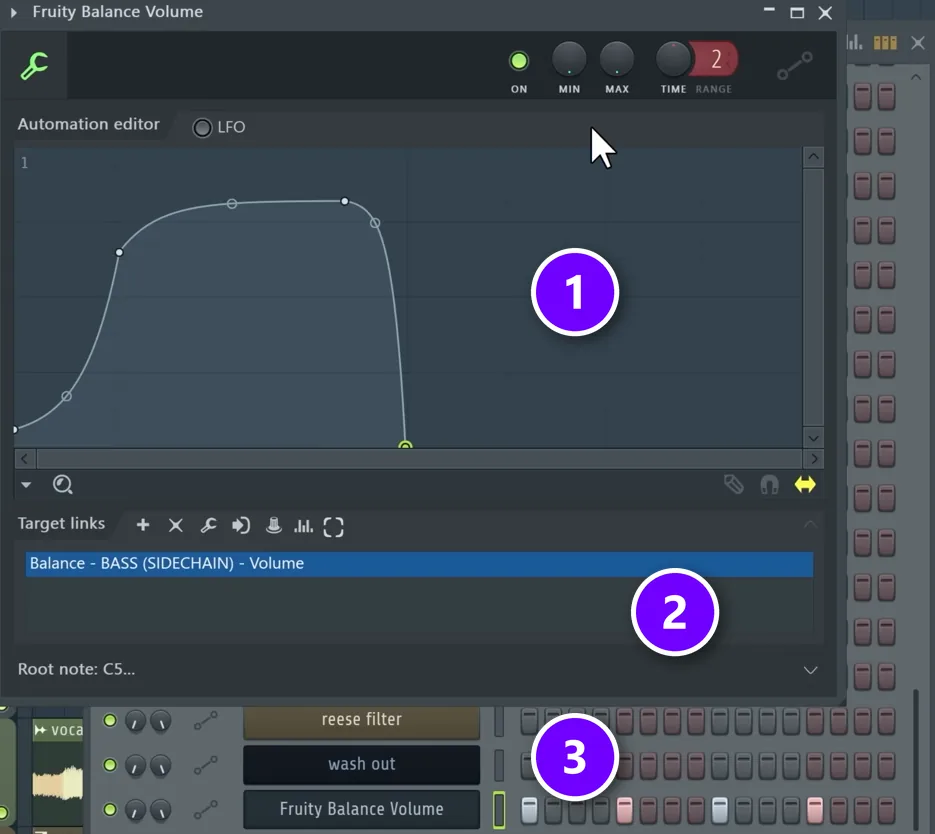Viewport: 935px width, 834px height.
Task: Toggle the wash out channel selector
Action: coord(499,765)
